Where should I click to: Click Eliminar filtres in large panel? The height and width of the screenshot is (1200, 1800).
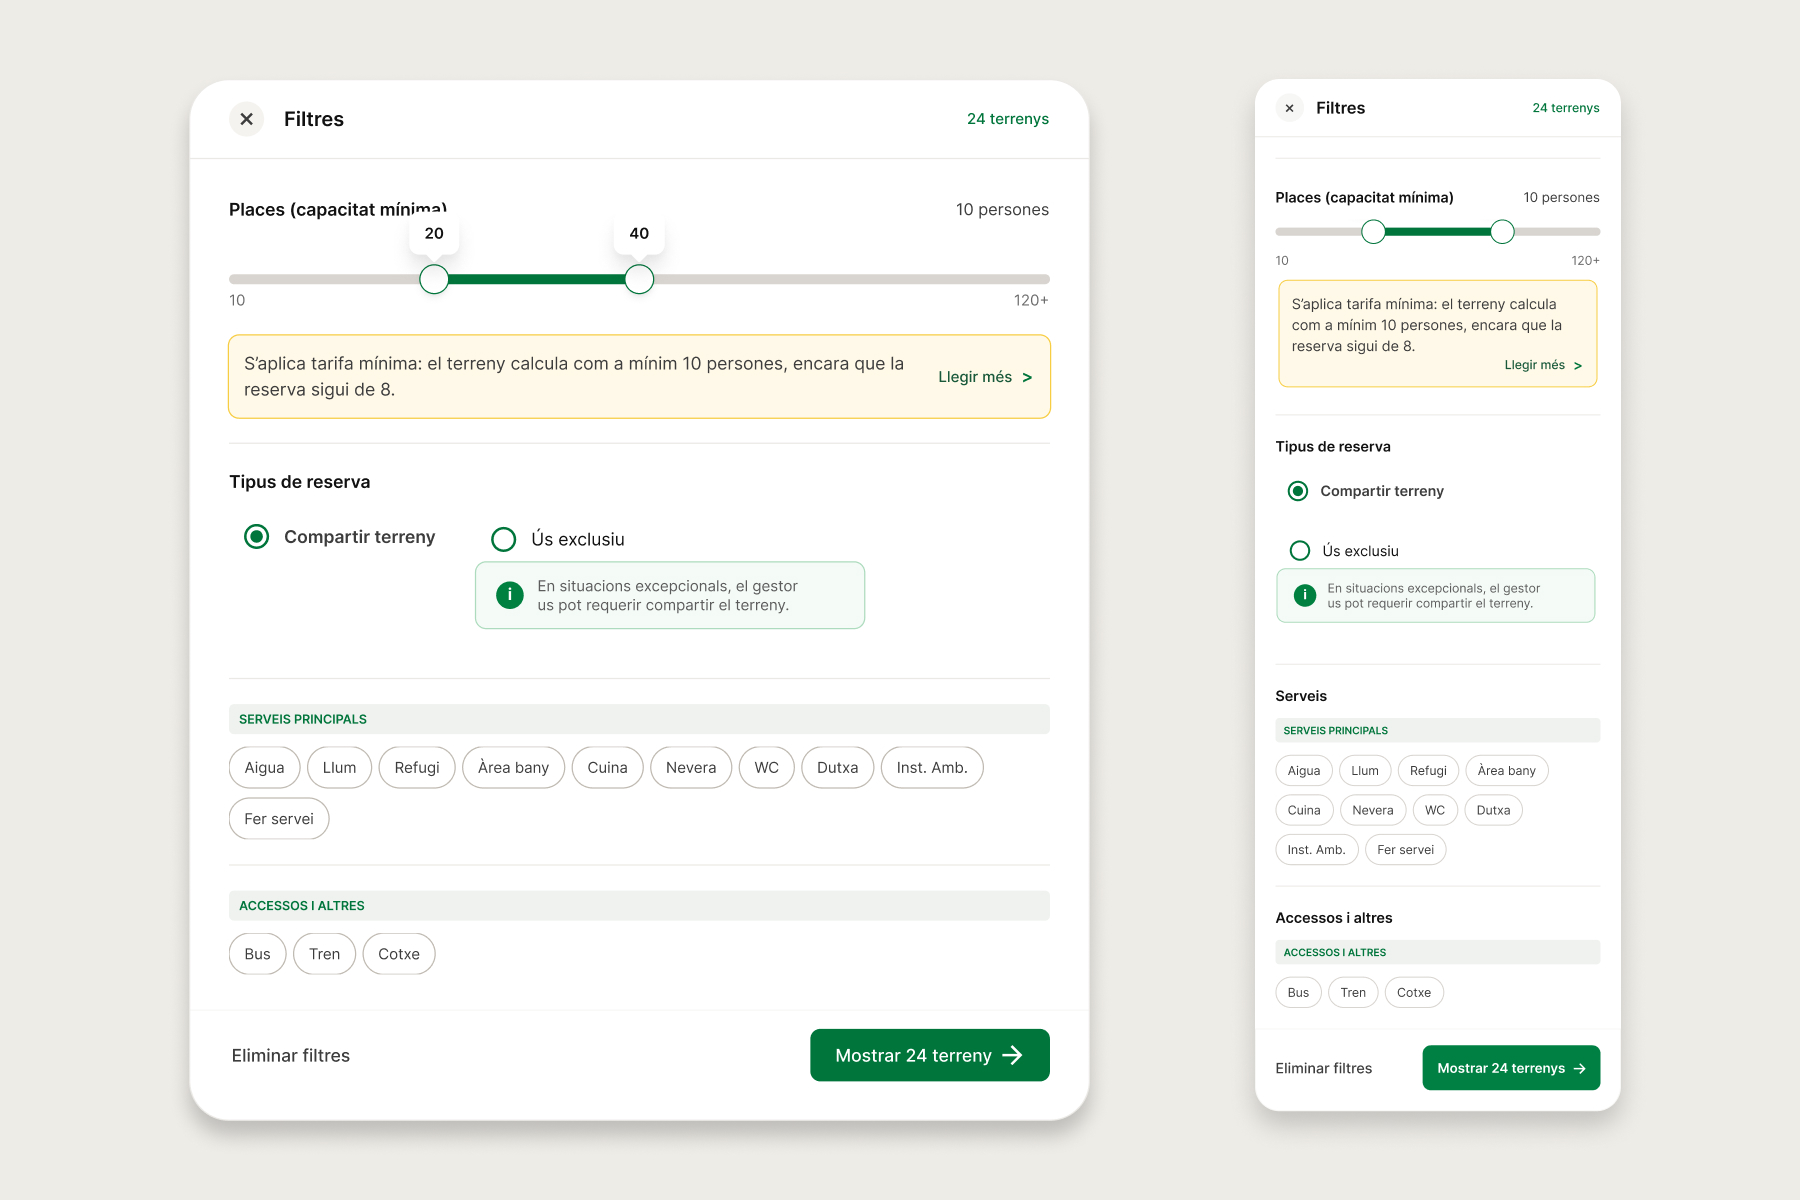291,1056
